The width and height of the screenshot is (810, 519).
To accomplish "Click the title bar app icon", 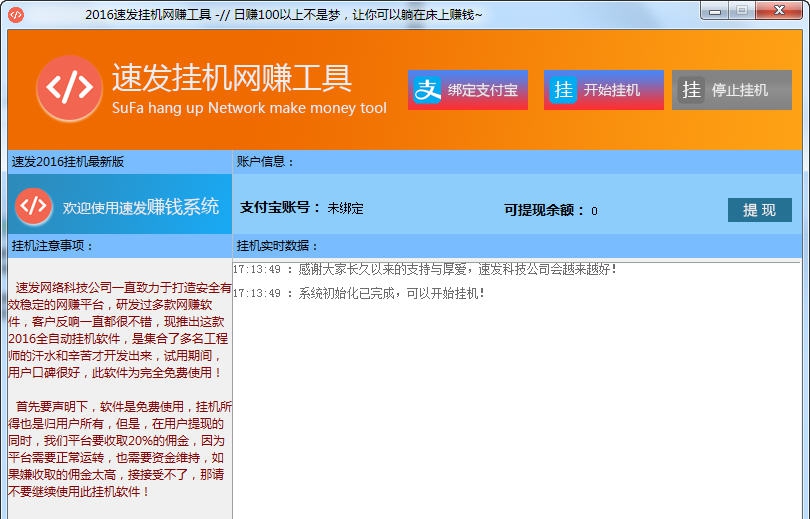I will 16,14.
